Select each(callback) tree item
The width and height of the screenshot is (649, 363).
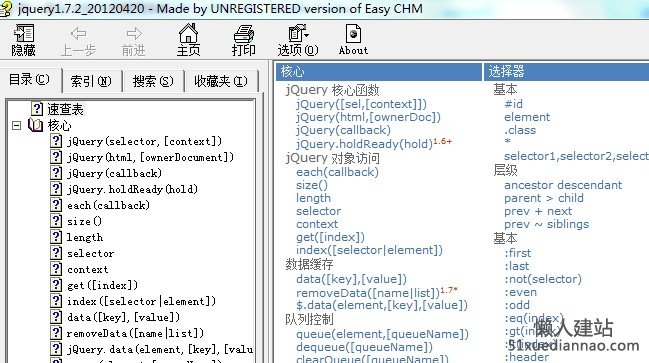[x=108, y=205]
